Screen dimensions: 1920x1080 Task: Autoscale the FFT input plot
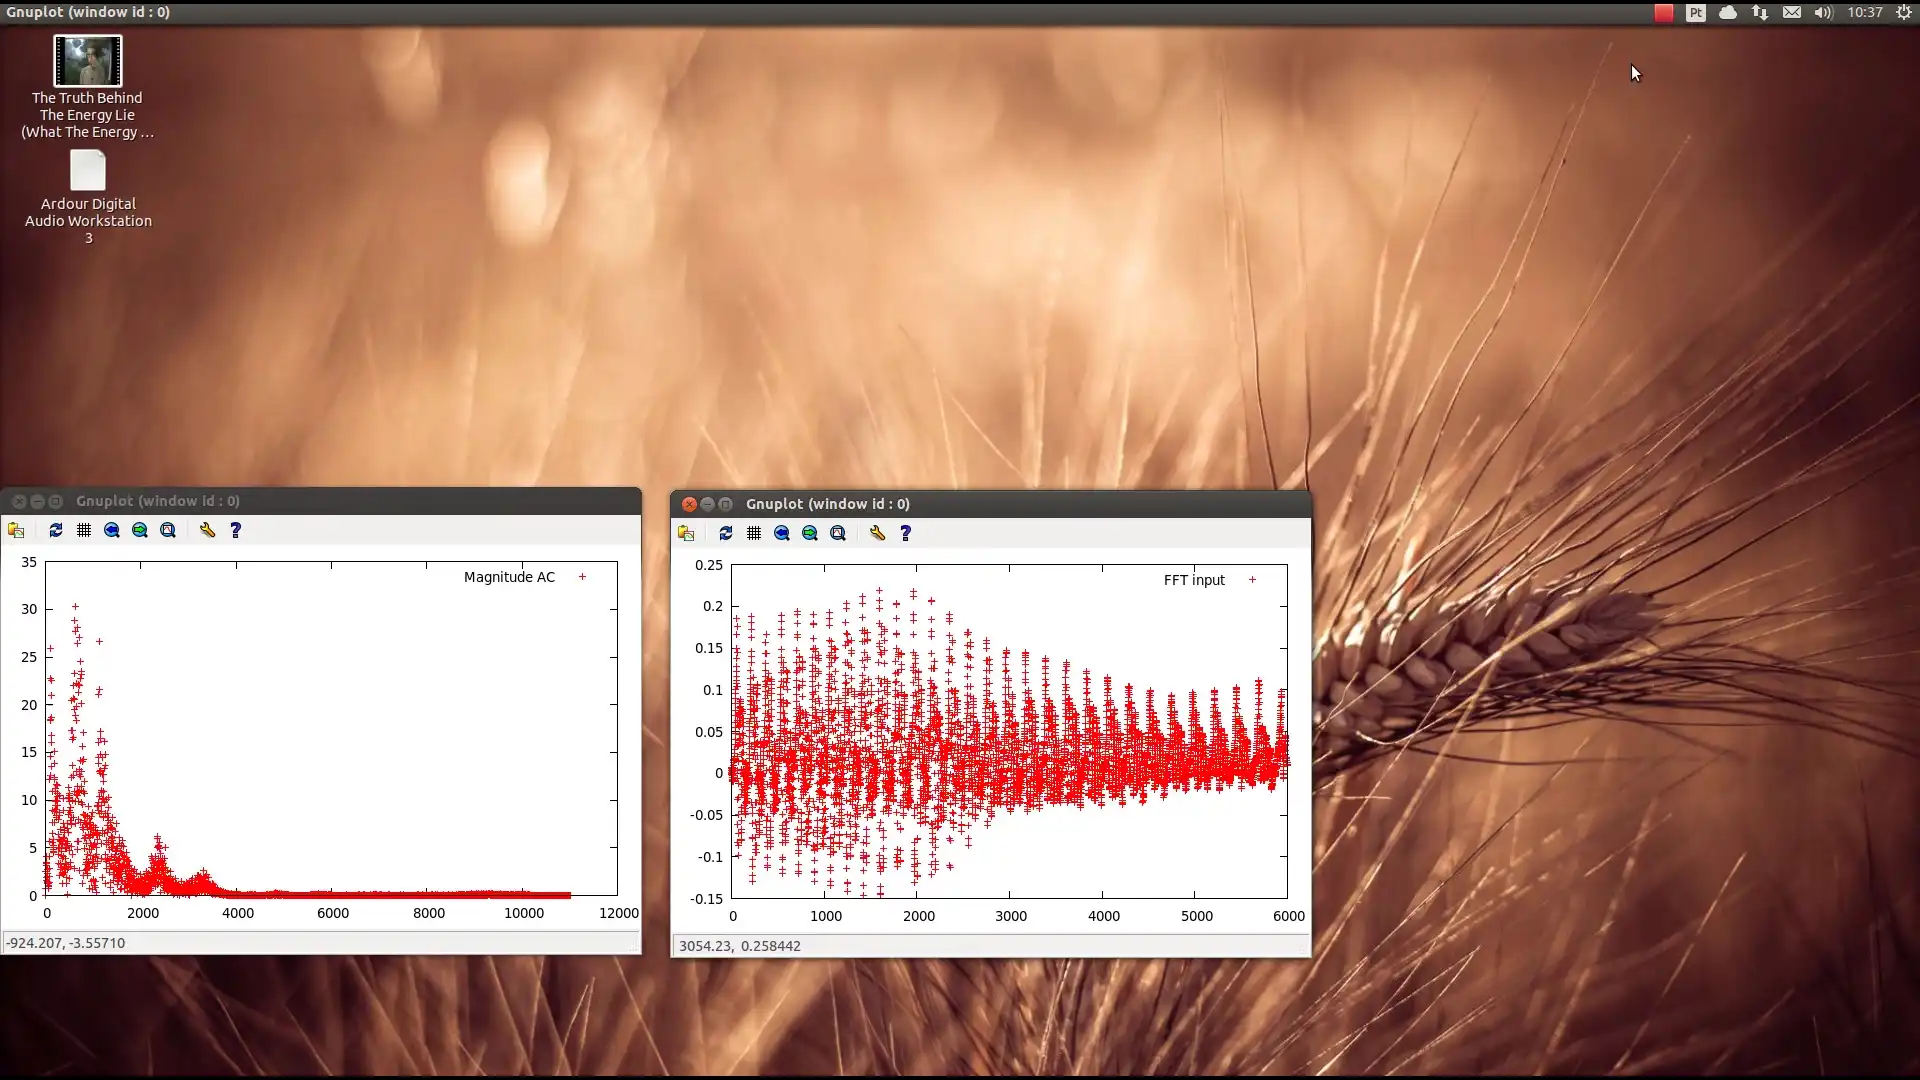point(838,533)
